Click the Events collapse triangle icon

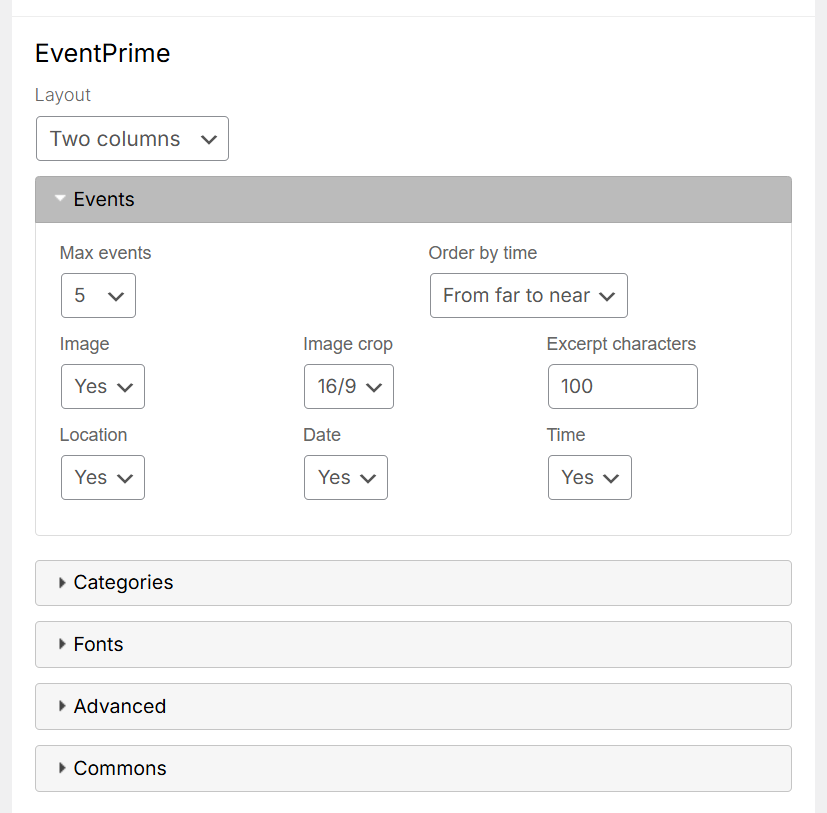[x=60, y=198]
